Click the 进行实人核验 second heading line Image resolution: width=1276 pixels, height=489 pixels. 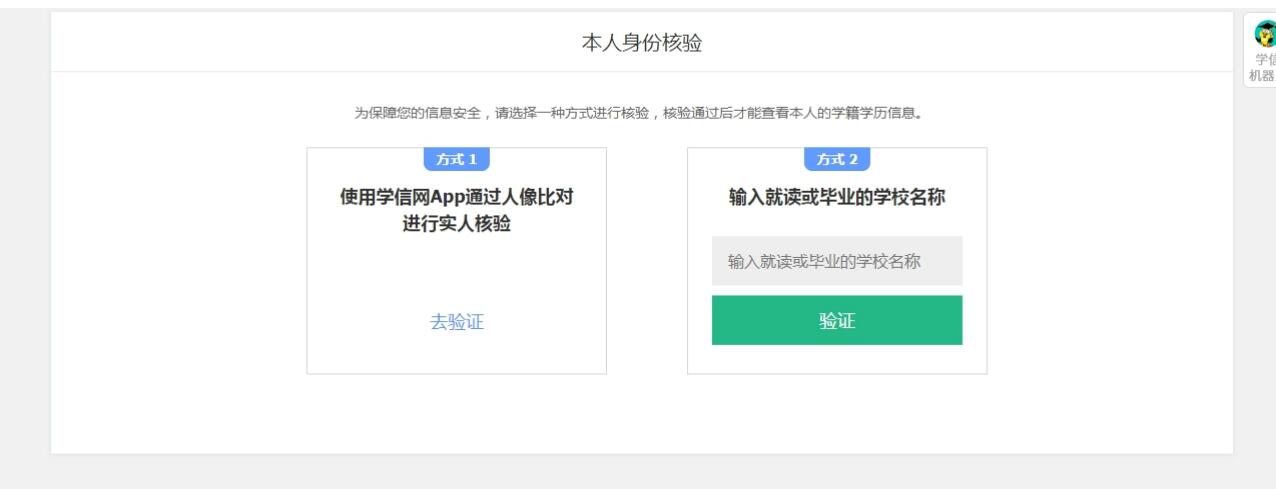click(x=457, y=224)
